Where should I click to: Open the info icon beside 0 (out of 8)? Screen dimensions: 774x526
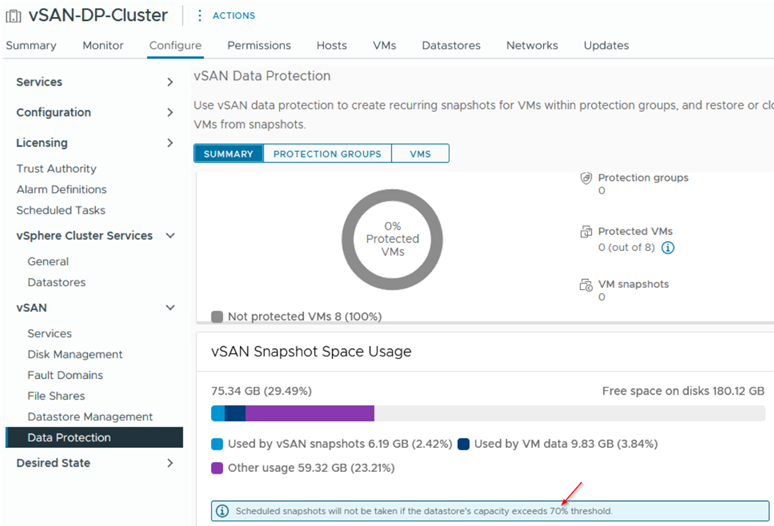click(667, 248)
